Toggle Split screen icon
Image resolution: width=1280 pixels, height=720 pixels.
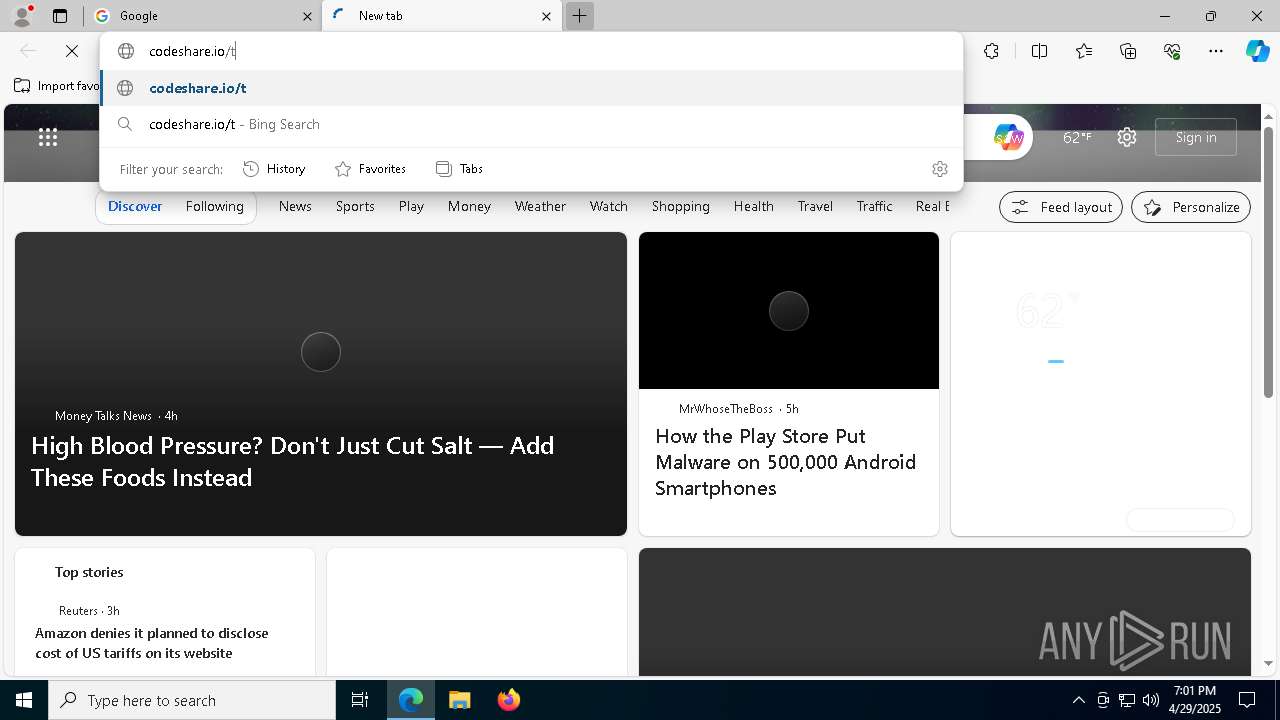pyautogui.click(x=1039, y=51)
